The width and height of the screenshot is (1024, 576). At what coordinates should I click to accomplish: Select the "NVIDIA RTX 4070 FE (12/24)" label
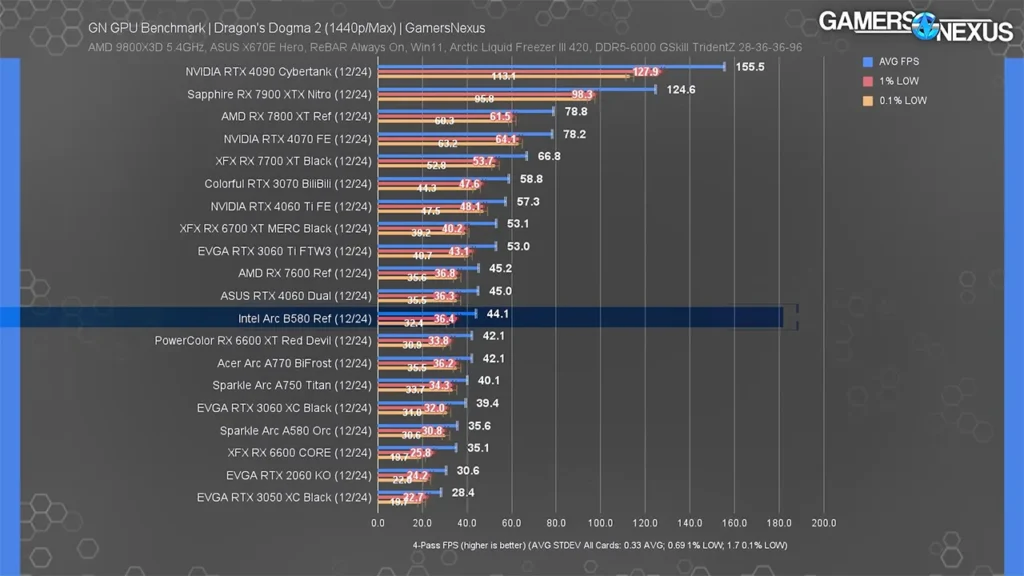[x=298, y=139]
